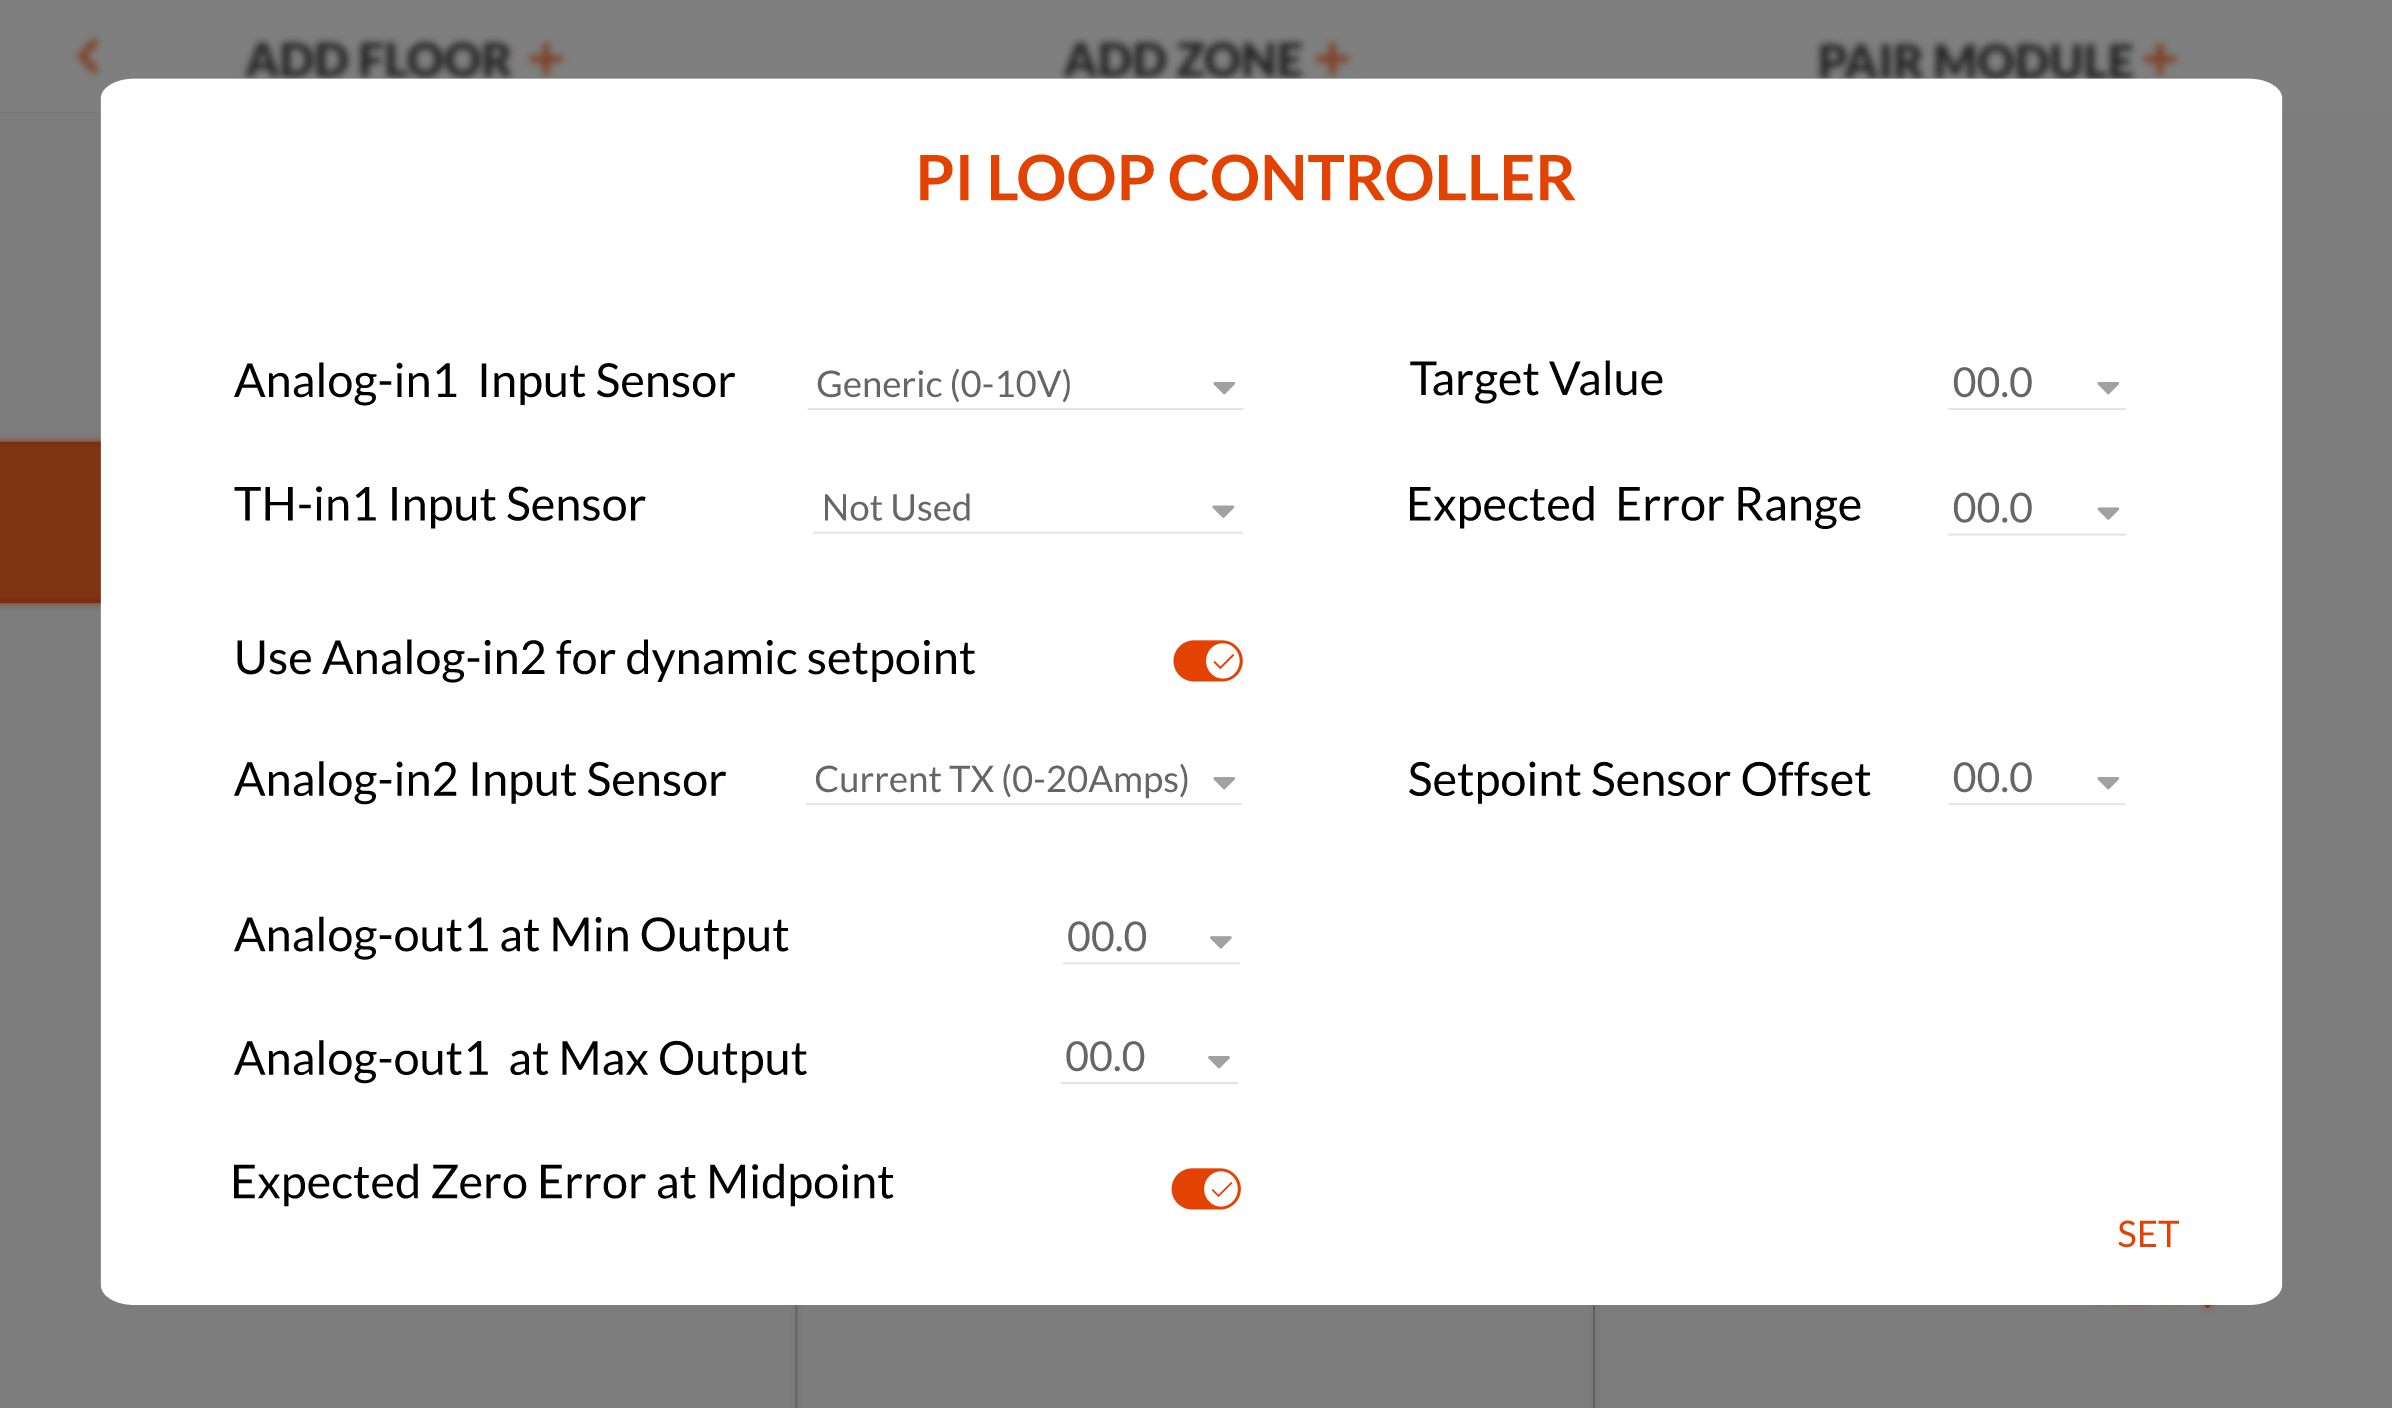Click the Setpoint Sensor Offset dropdown arrow

2108,781
